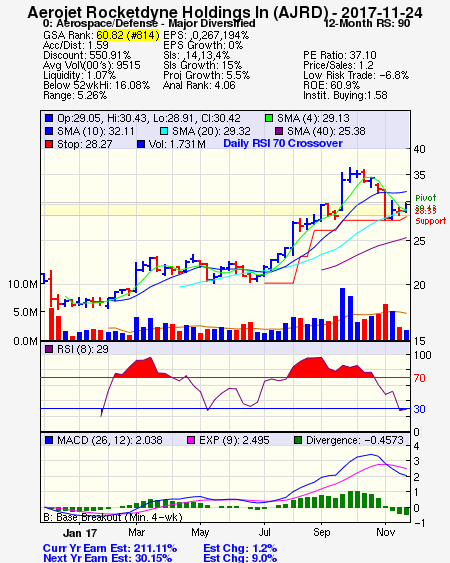The height and width of the screenshot is (563, 450).
Task: Click the blue SMA (10) legend swatch
Action: 49,131
